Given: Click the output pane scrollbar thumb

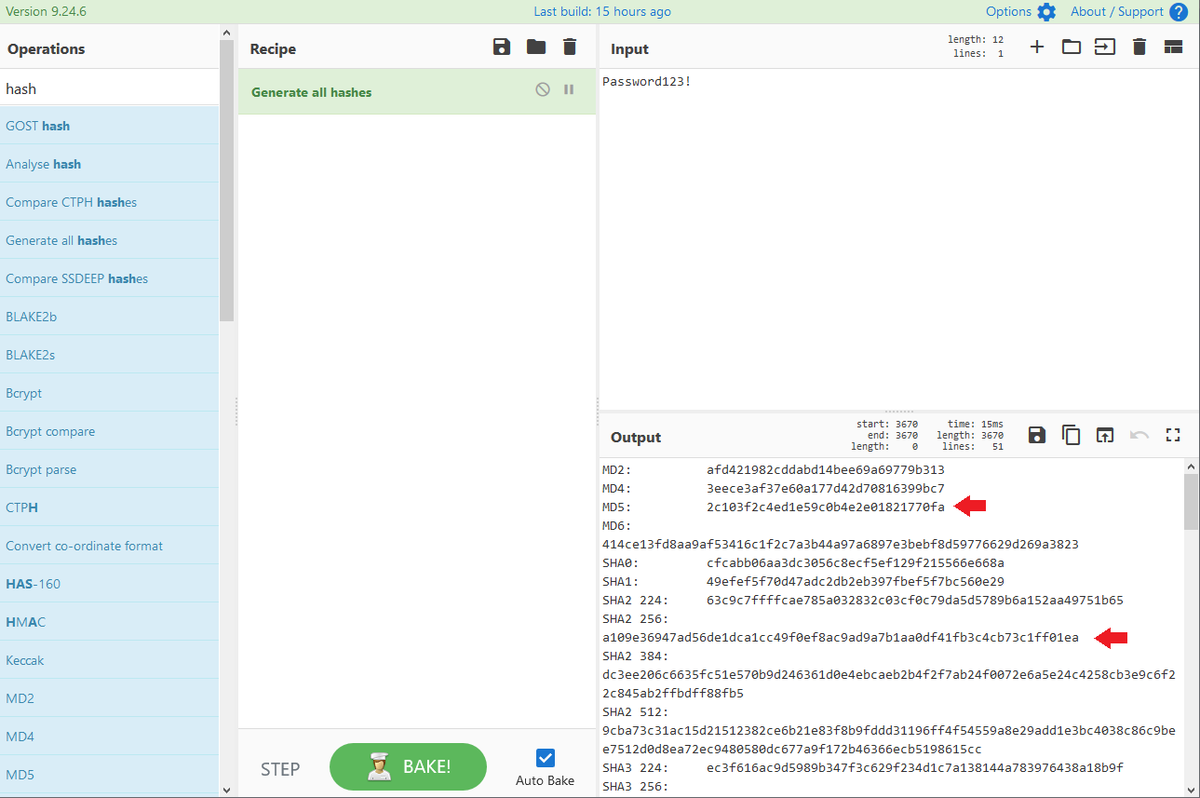Looking at the screenshot, I should coord(1191,502).
